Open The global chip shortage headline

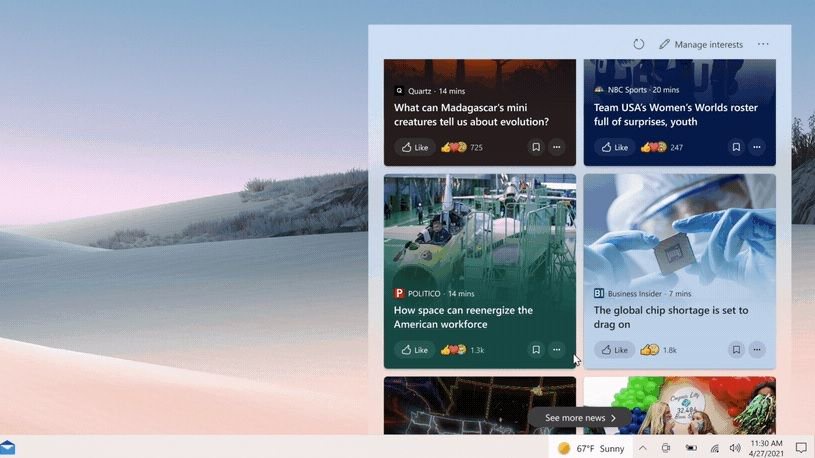click(671, 317)
